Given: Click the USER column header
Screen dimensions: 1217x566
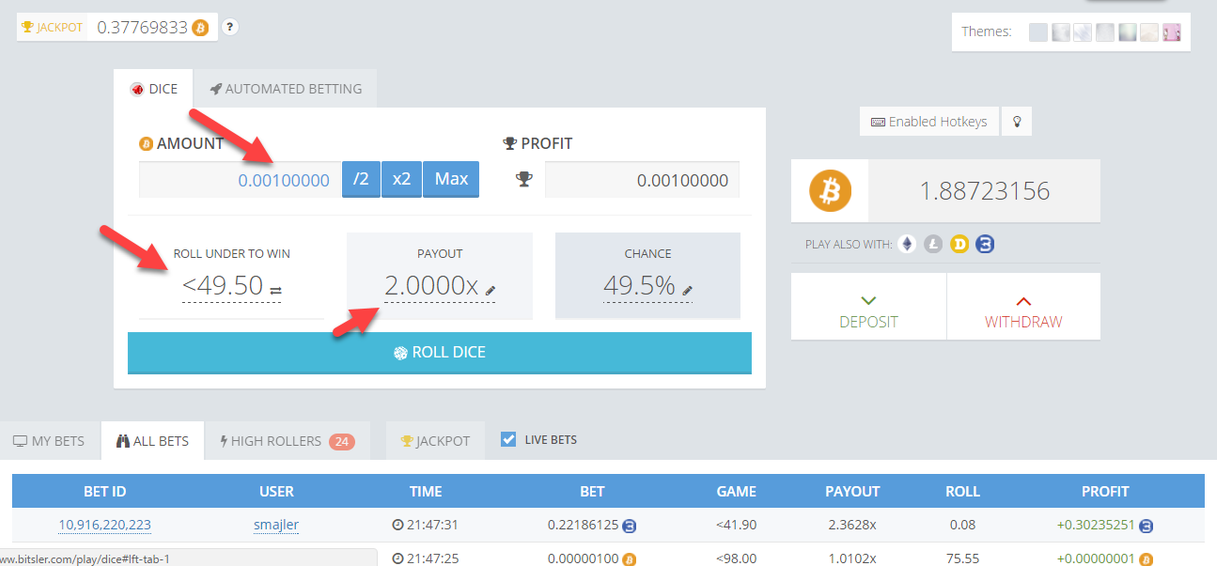Looking at the screenshot, I should pos(276,491).
